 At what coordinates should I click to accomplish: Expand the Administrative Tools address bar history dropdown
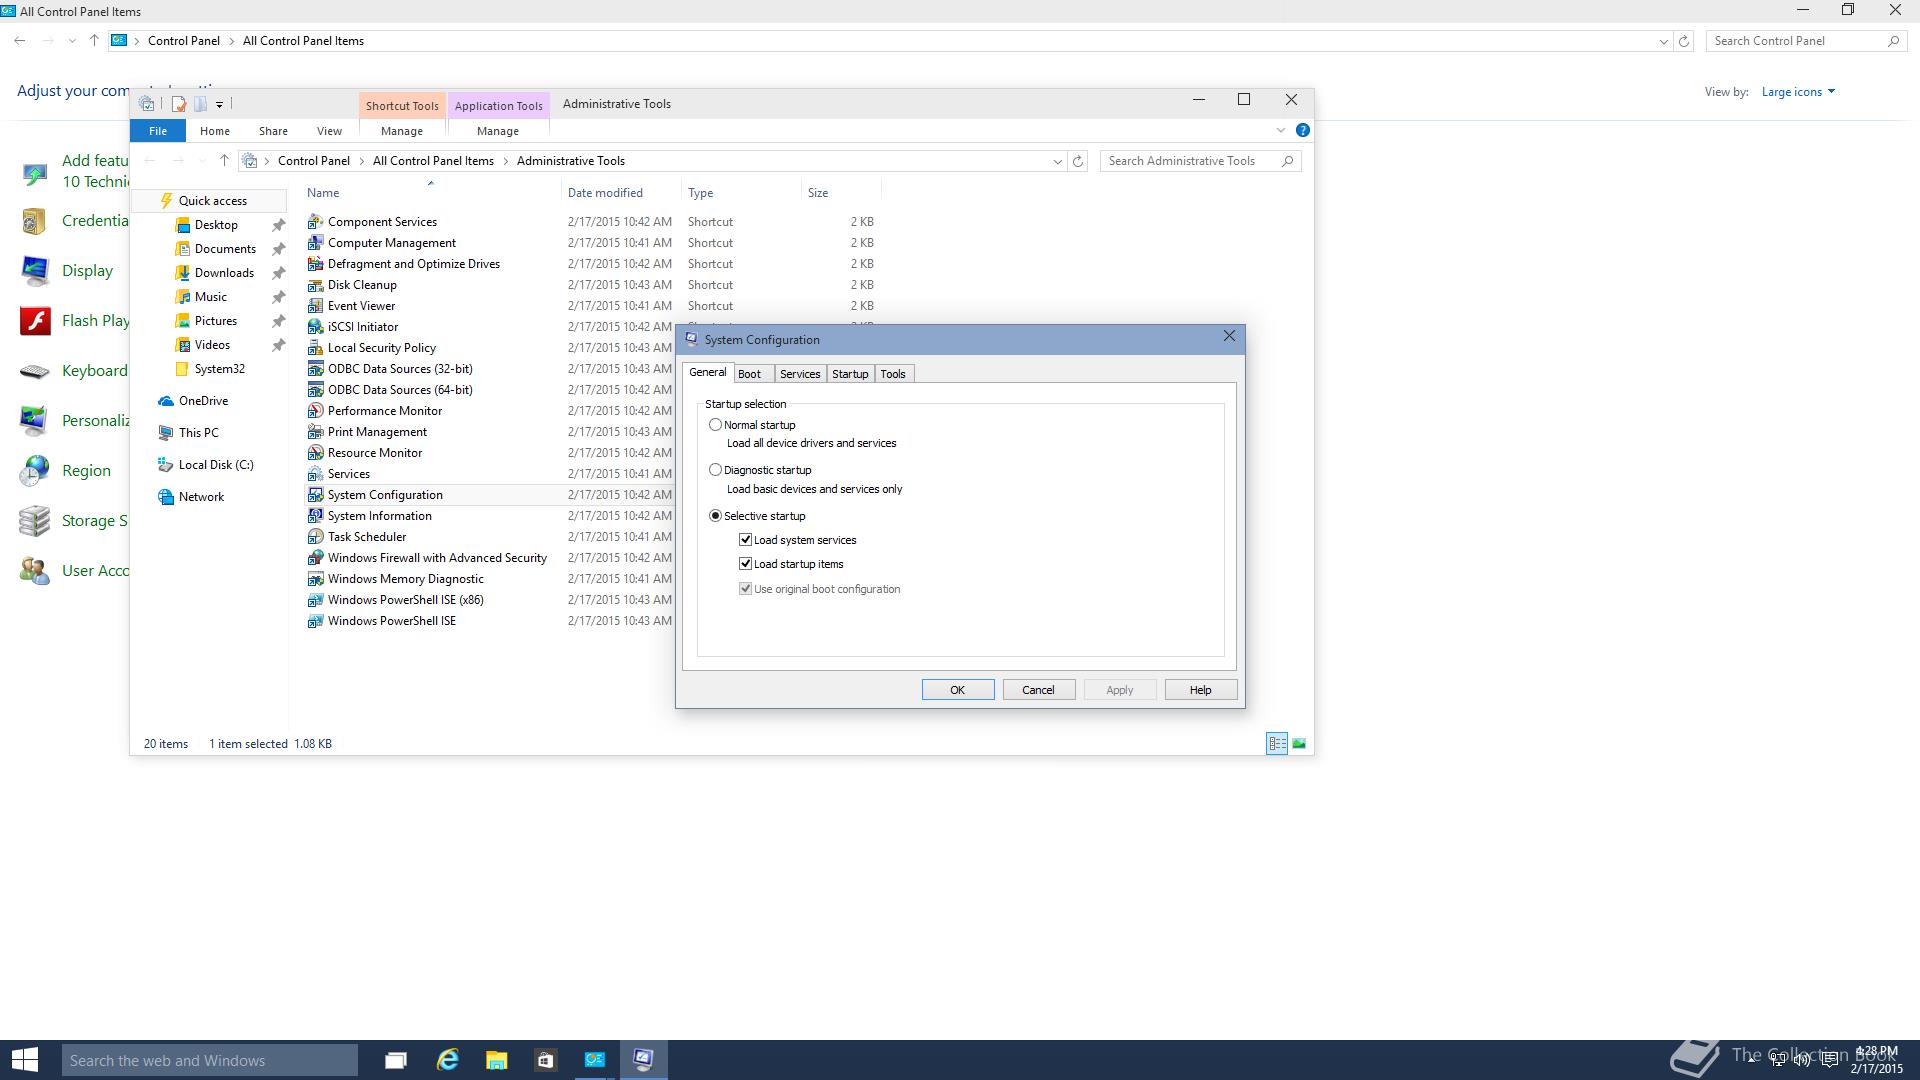click(1057, 161)
